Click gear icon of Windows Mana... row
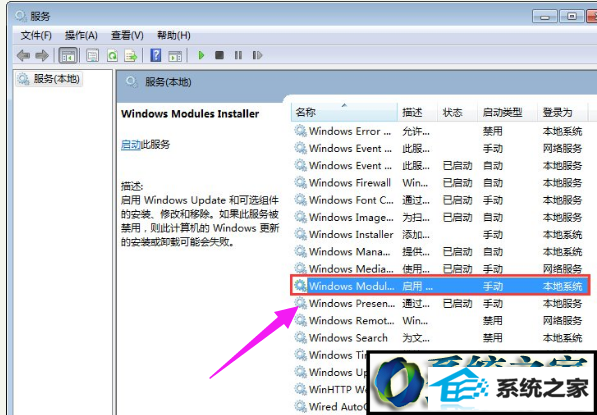The width and height of the screenshot is (597, 415). 300,251
